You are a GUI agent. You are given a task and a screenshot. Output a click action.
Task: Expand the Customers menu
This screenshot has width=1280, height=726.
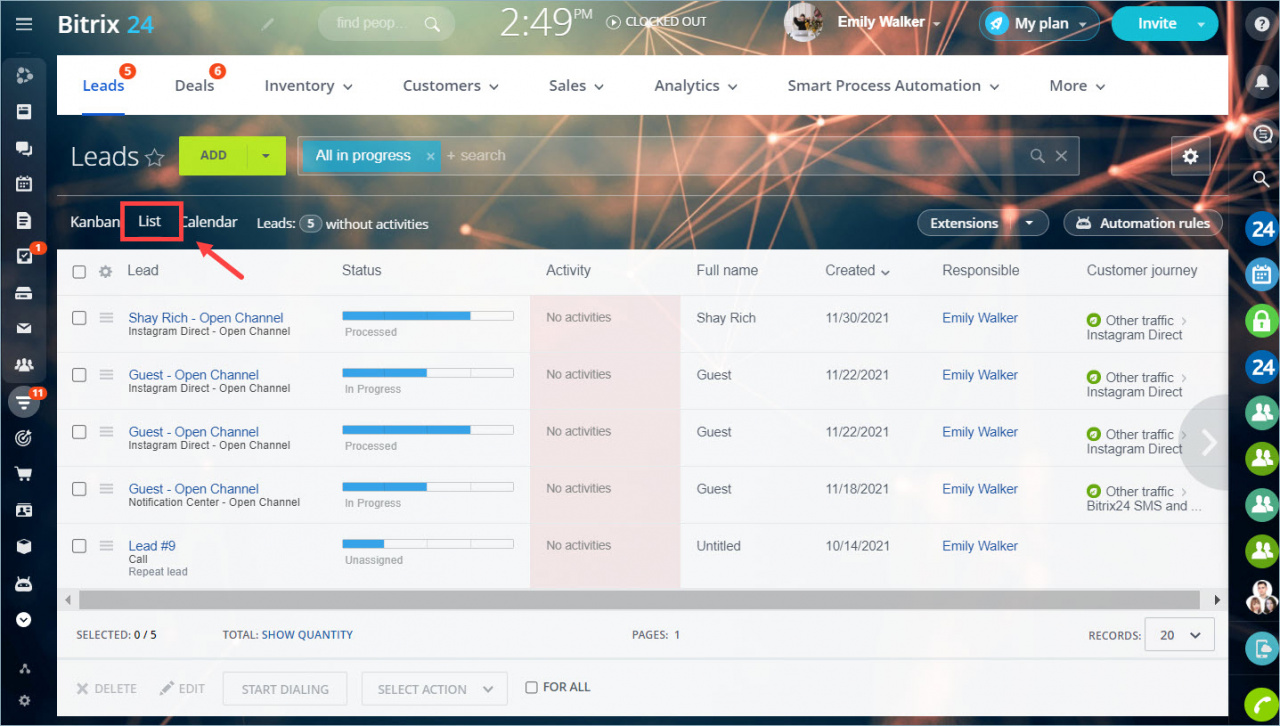pyautogui.click(x=450, y=86)
